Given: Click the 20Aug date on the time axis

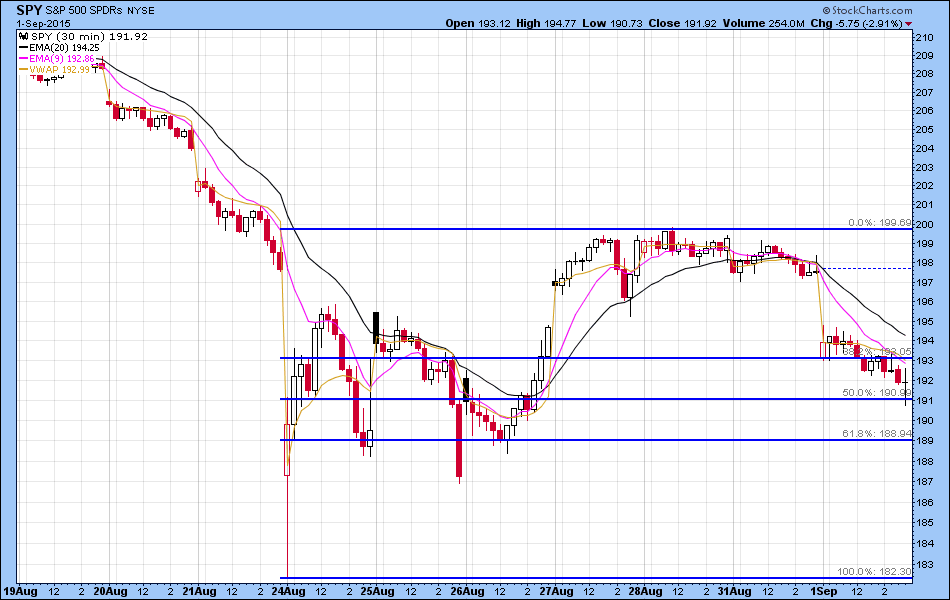Looking at the screenshot, I should (x=110, y=592).
